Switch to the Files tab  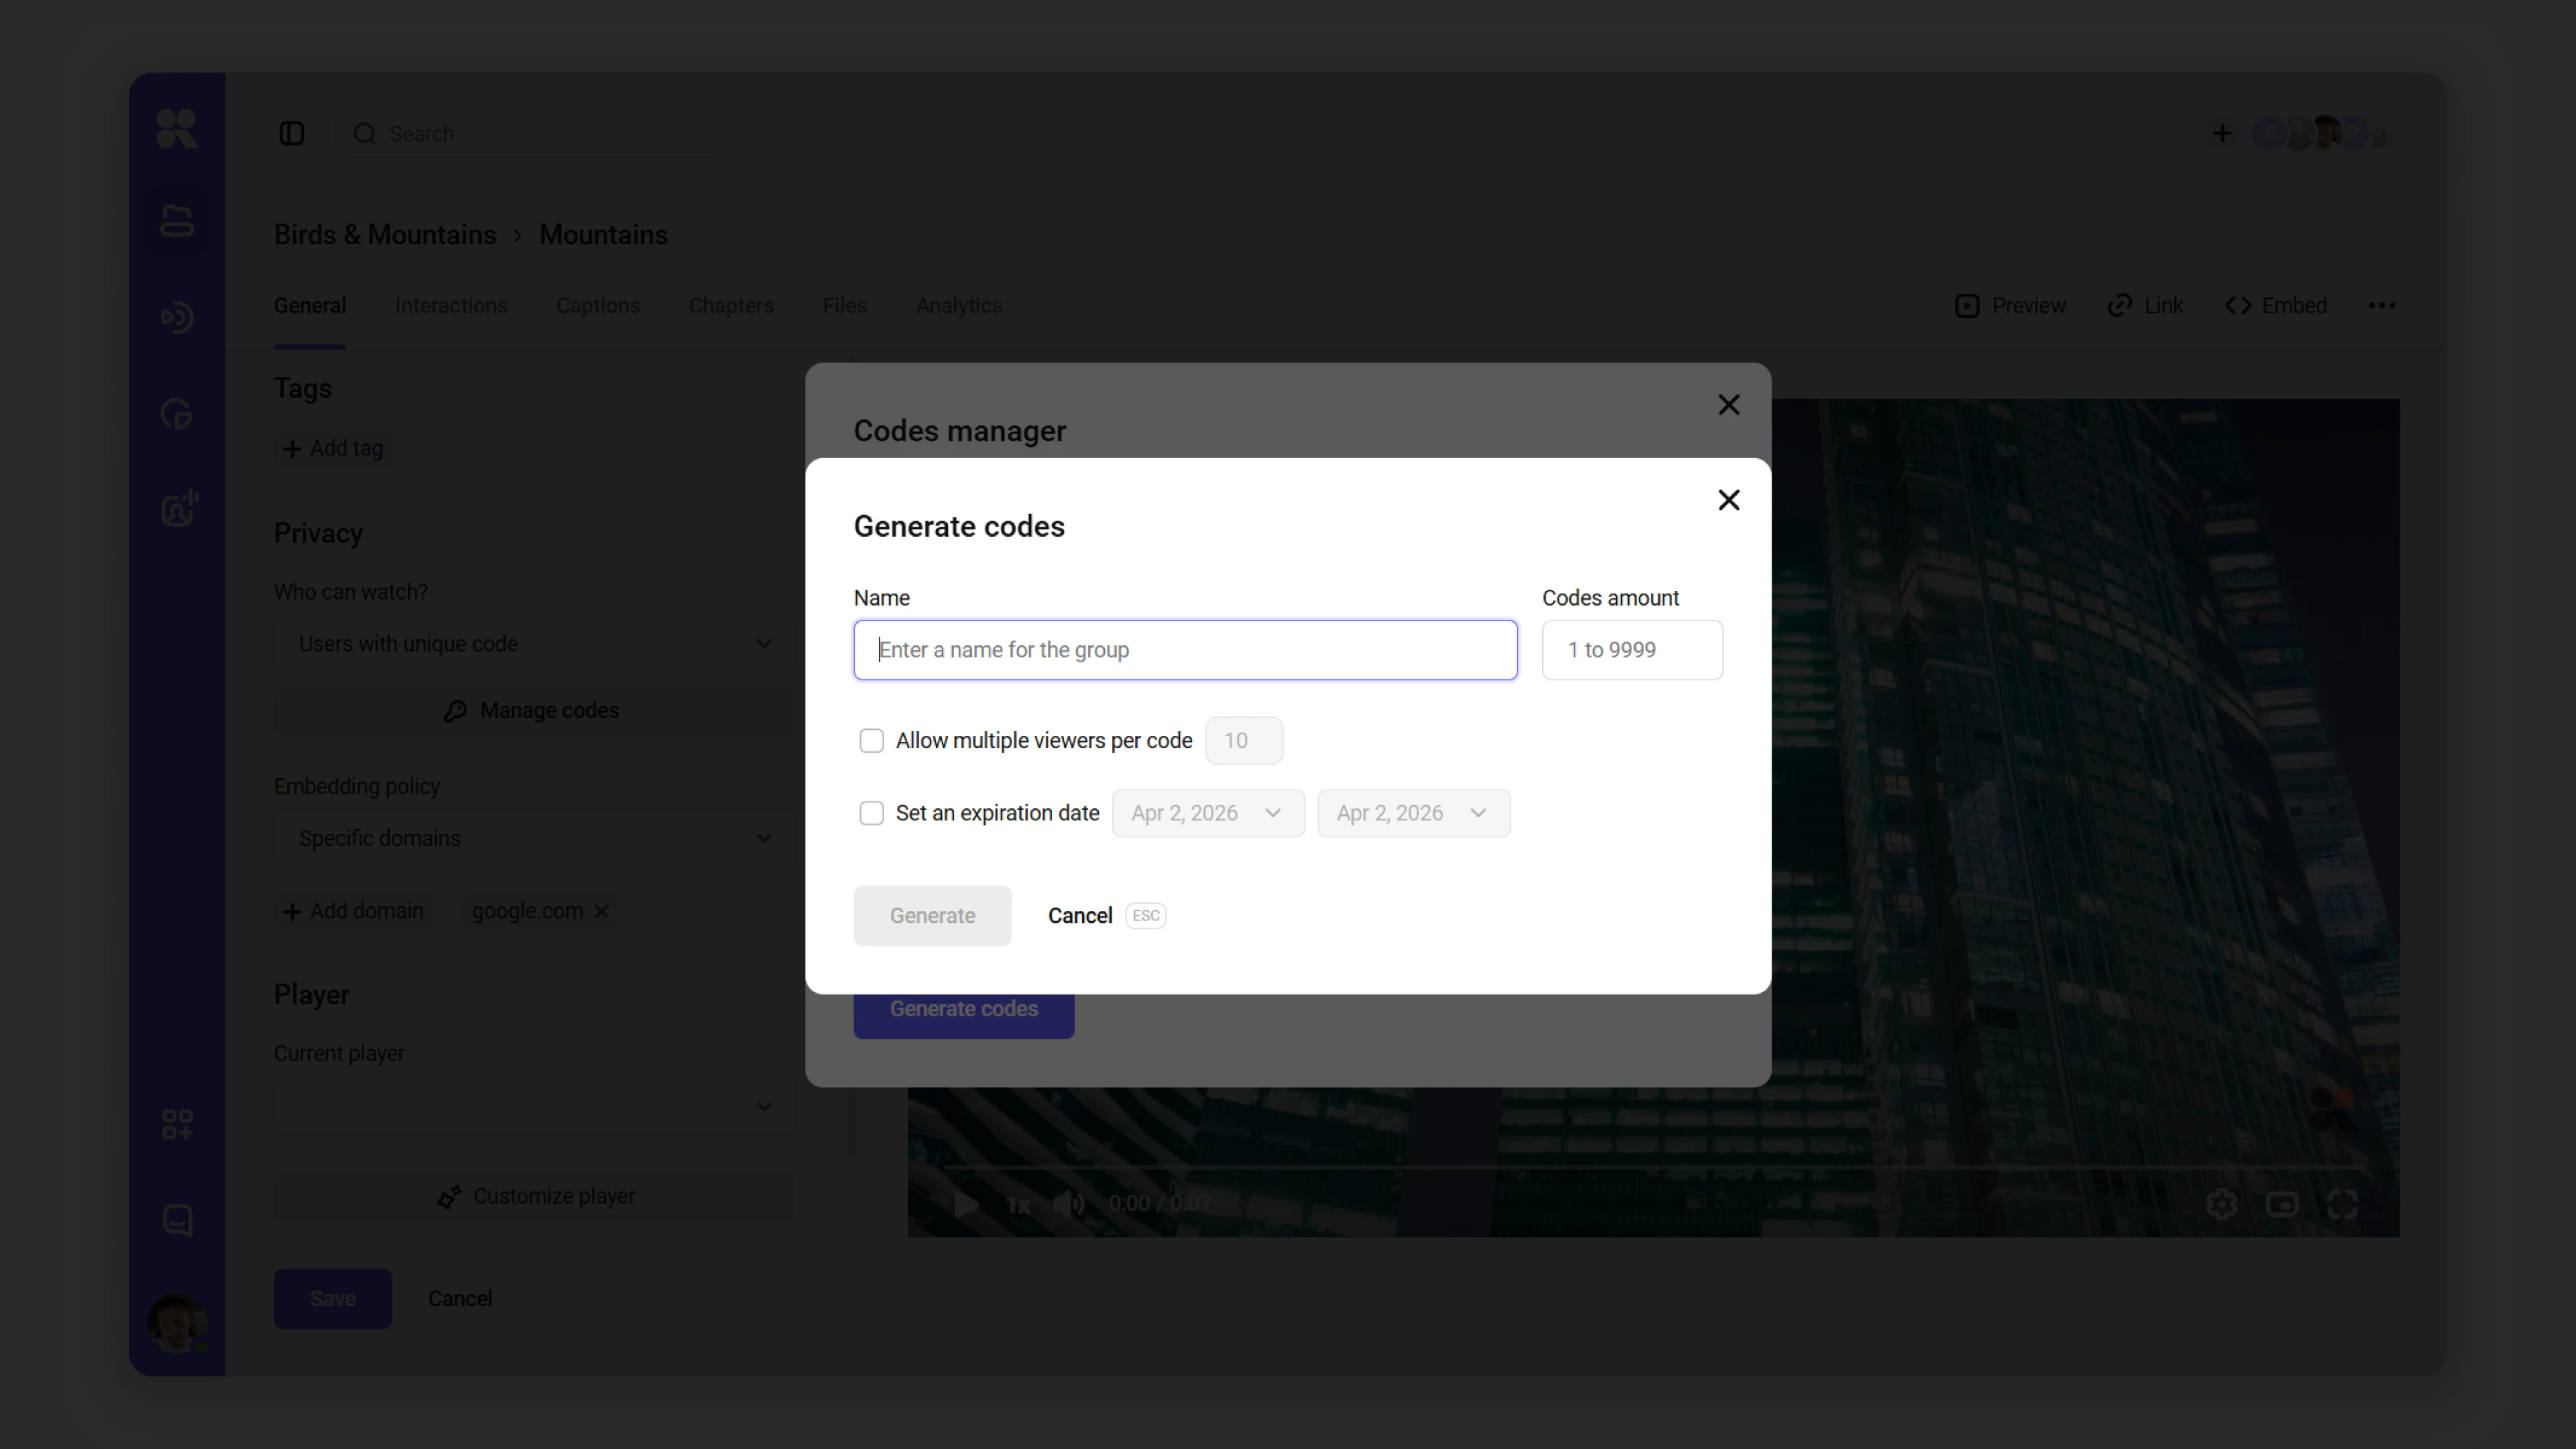pyautogui.click(x=845, y=306)
